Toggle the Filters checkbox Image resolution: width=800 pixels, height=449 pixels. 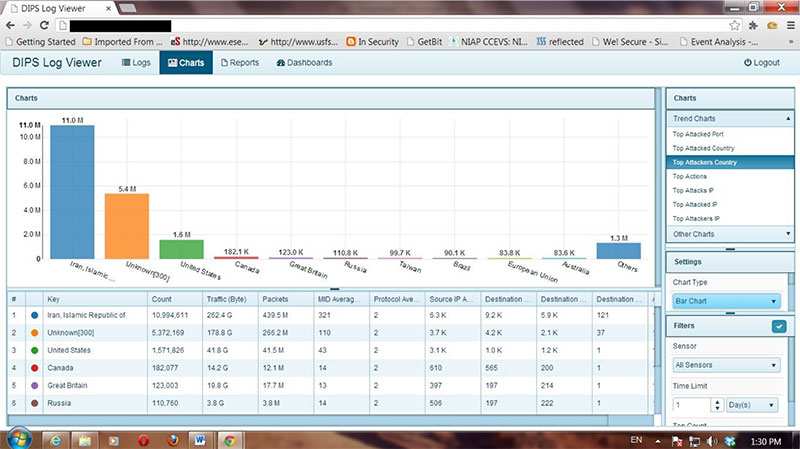[779, 326]
